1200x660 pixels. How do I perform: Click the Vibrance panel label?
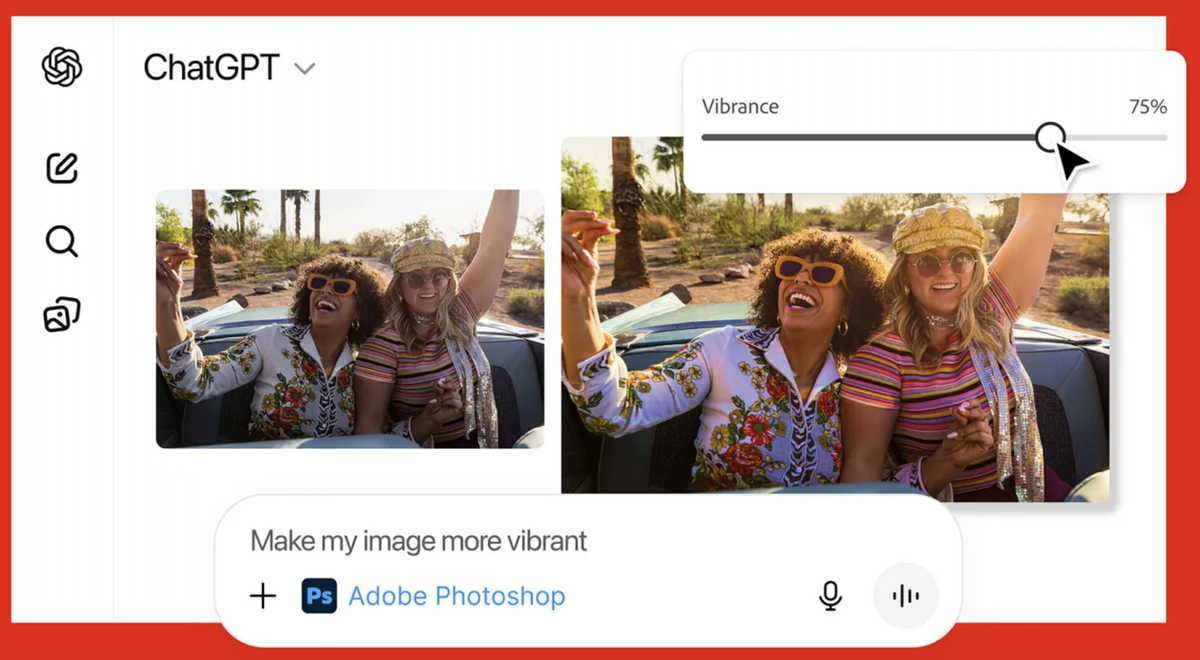739,106
